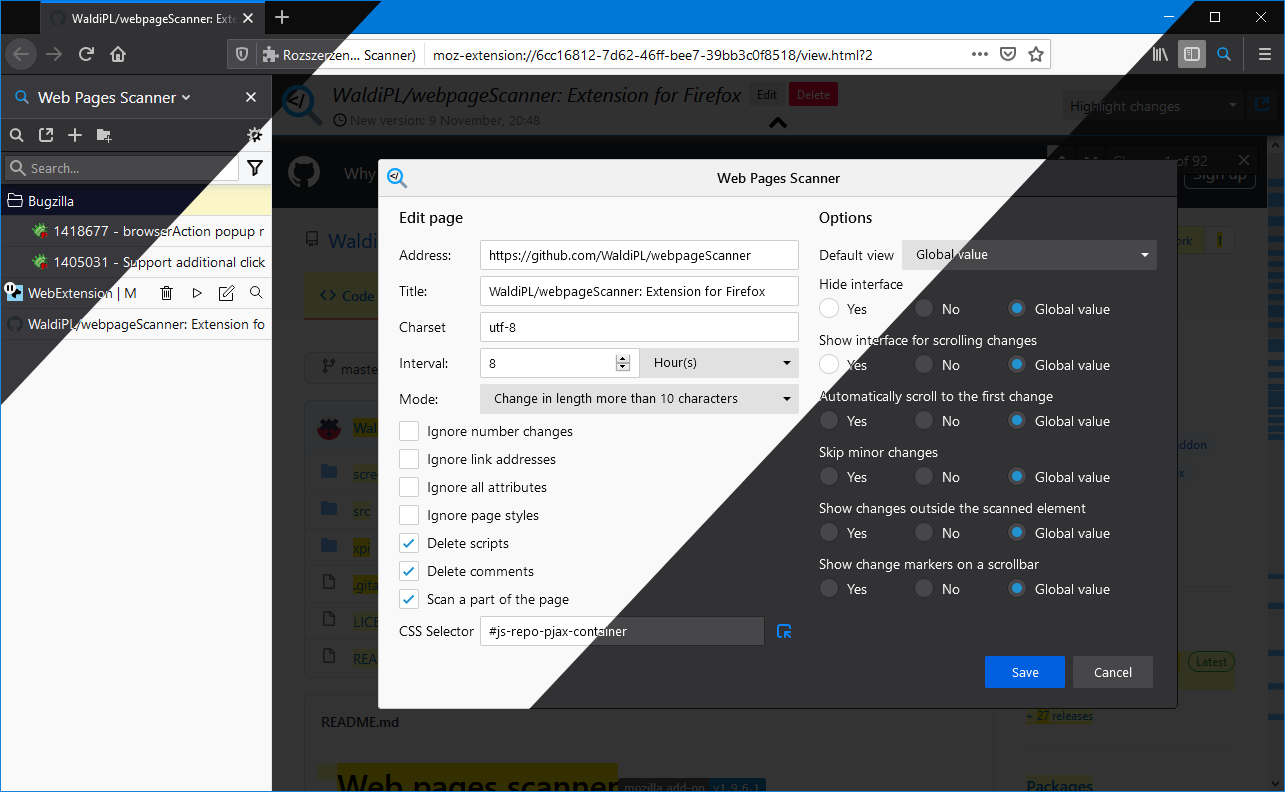
Task: Click the shield tracking protection icon
Action: coord(241,54)
